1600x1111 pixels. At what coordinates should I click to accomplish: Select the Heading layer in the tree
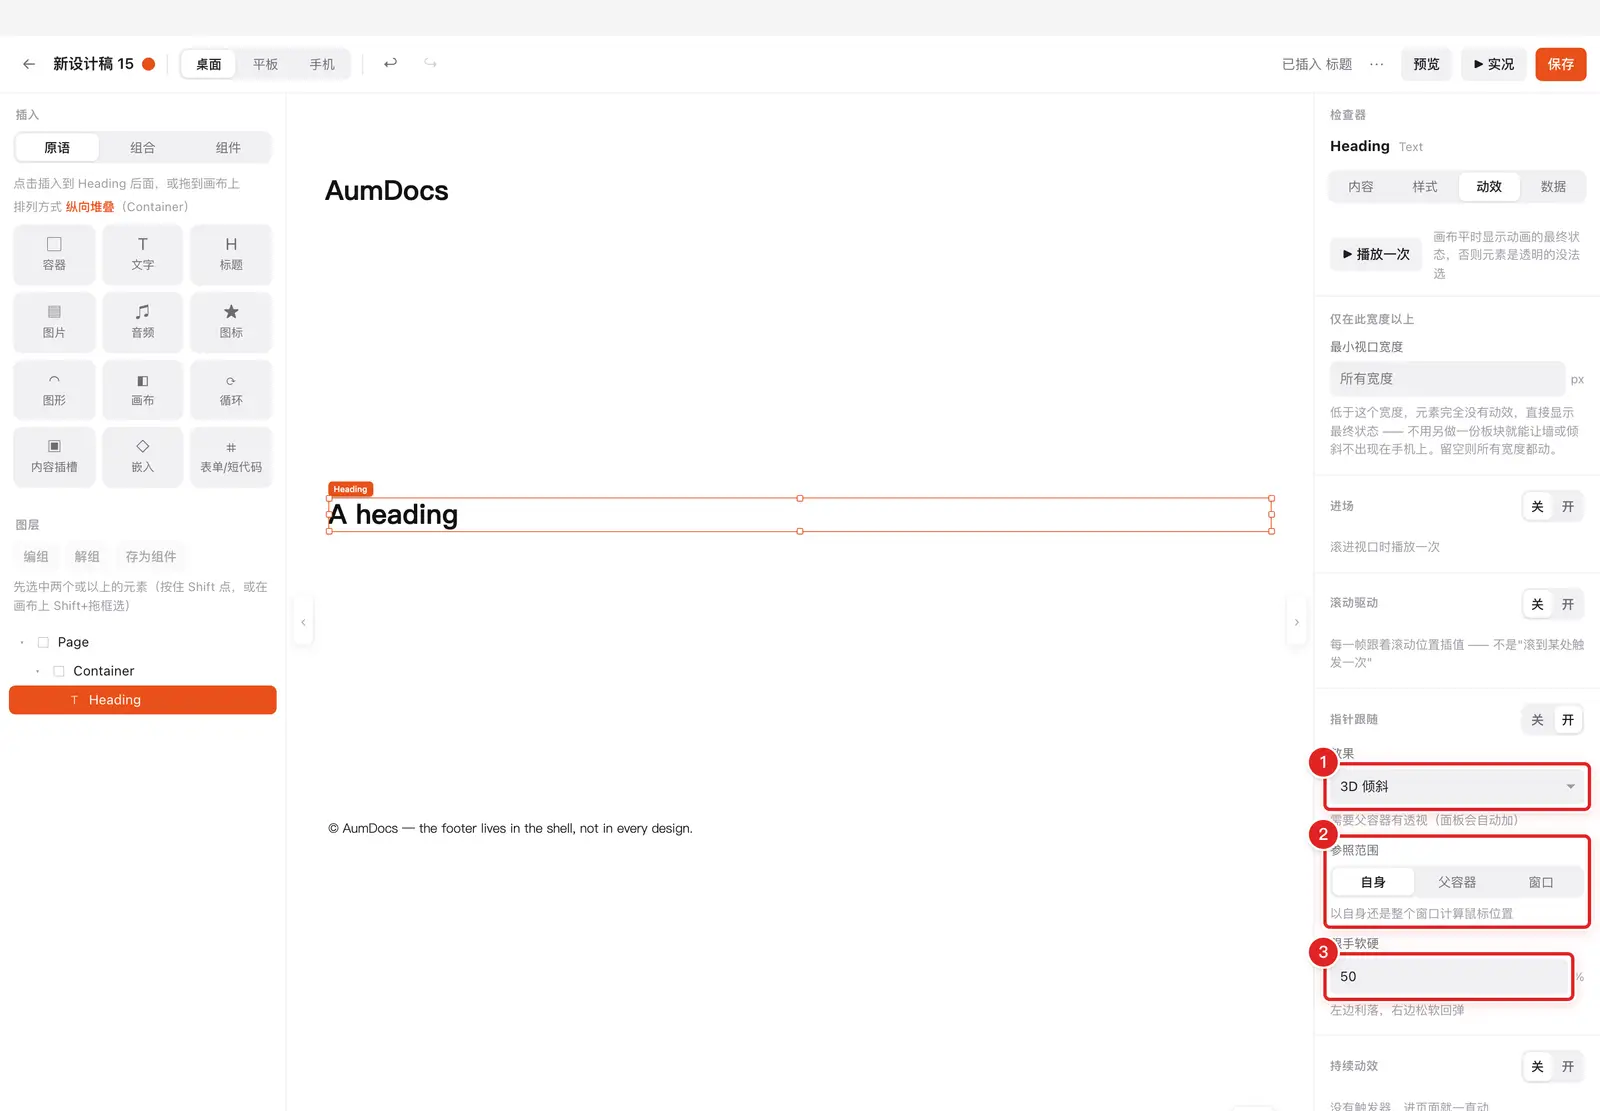click(143, 700)
